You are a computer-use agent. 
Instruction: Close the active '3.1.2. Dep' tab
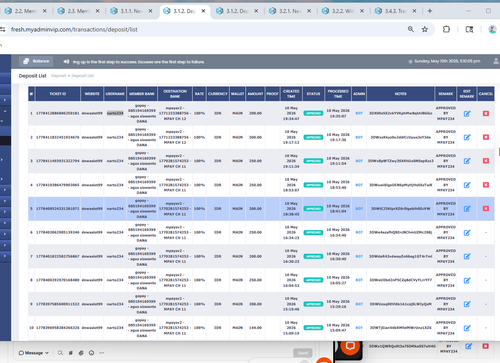(x=203, y=11)
